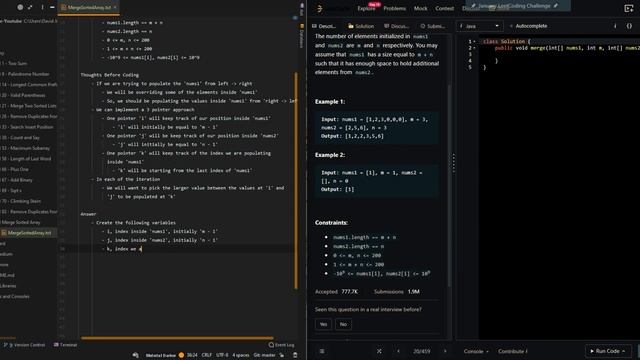Expand the Console dropdown
Image resolution: width=640 pixels, height=360 pixels.
pos(476,351)
